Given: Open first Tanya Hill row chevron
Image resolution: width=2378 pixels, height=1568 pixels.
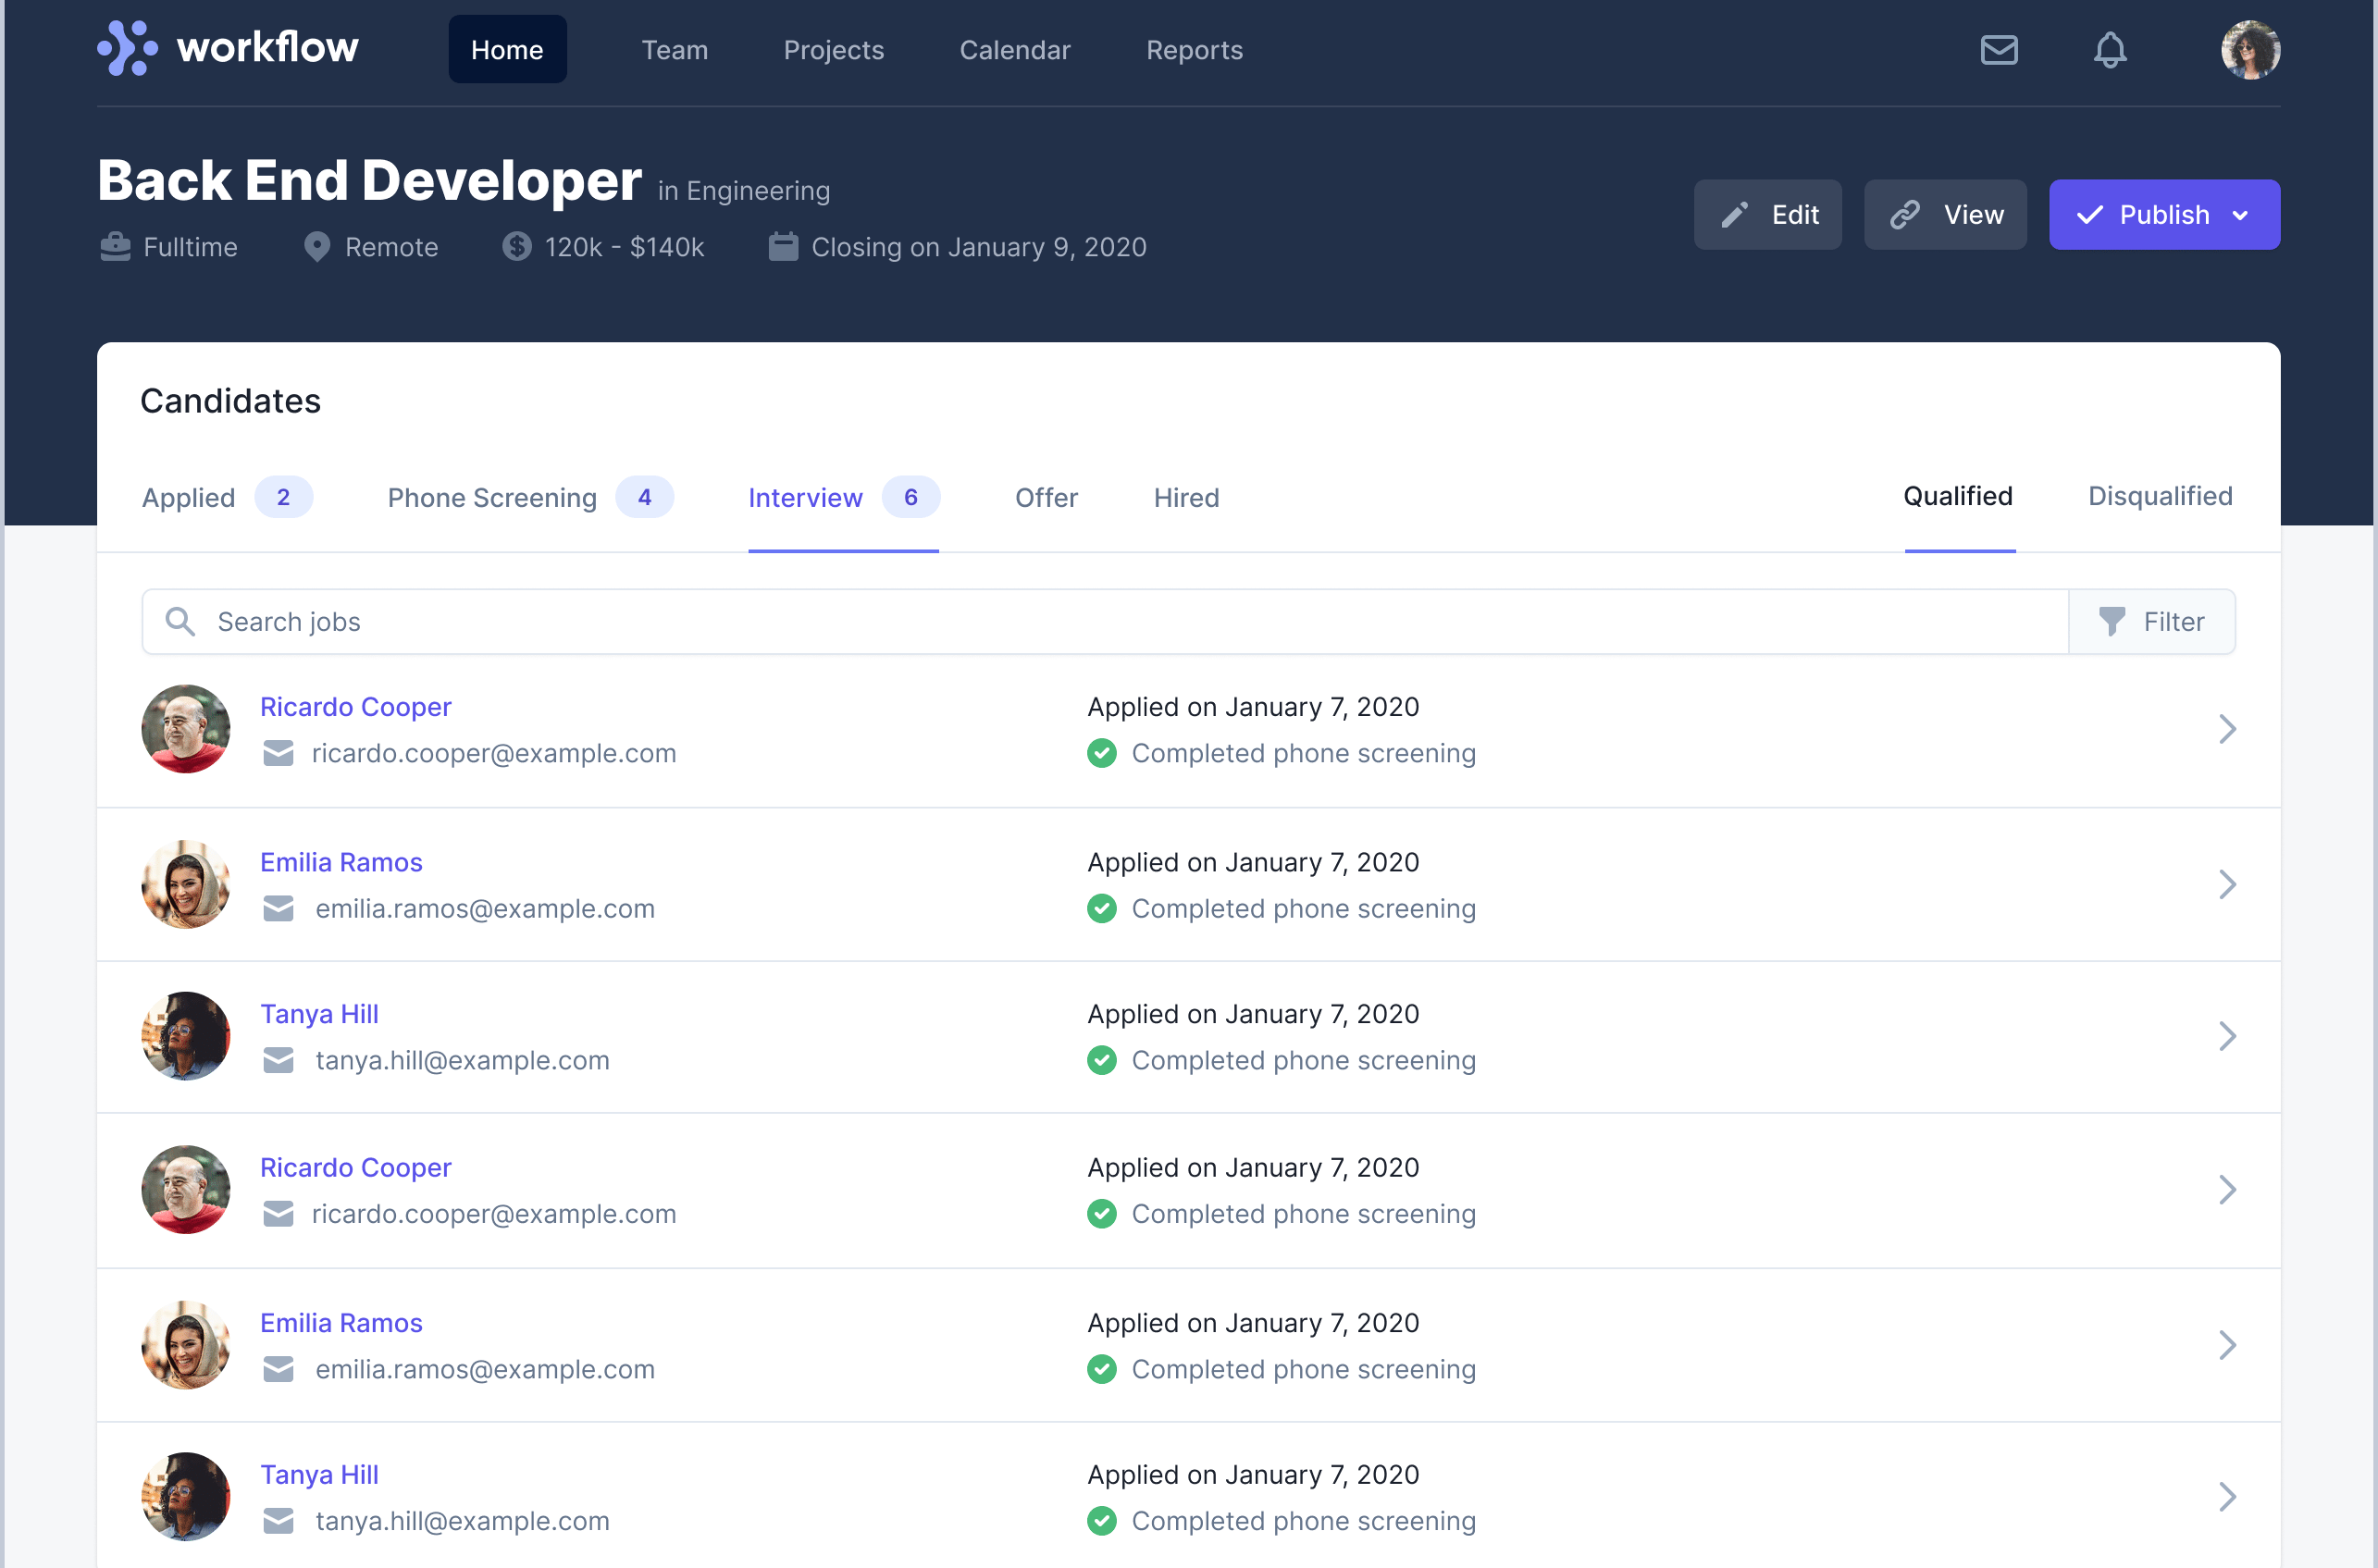Looking at the screenshot, I should tap(2226, 1036).
